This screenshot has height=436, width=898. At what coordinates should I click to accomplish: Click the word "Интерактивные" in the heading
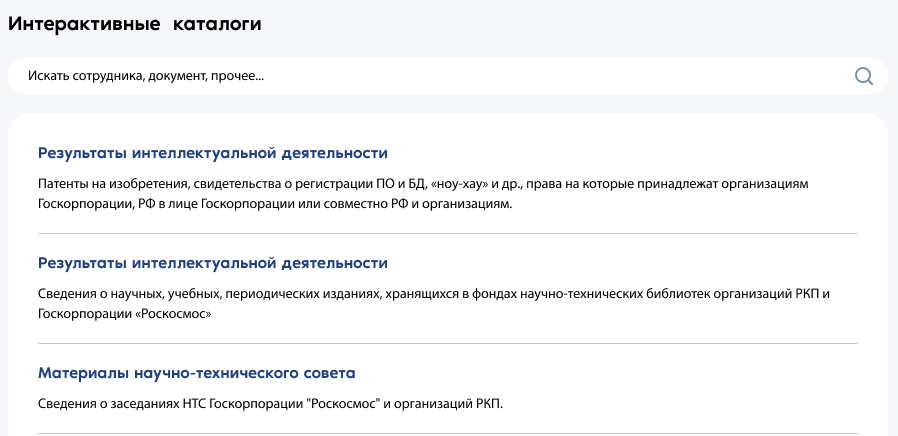pos(84,24)
